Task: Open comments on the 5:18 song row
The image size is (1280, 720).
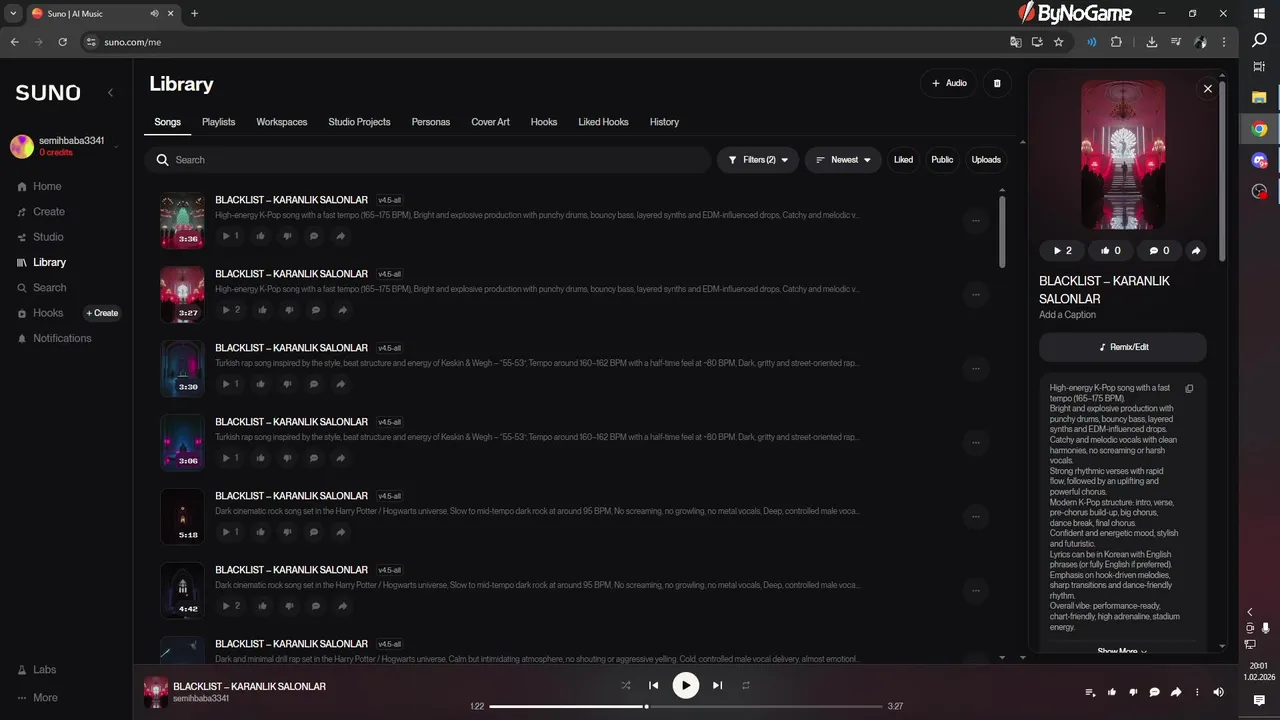Action: pos(314,532)
